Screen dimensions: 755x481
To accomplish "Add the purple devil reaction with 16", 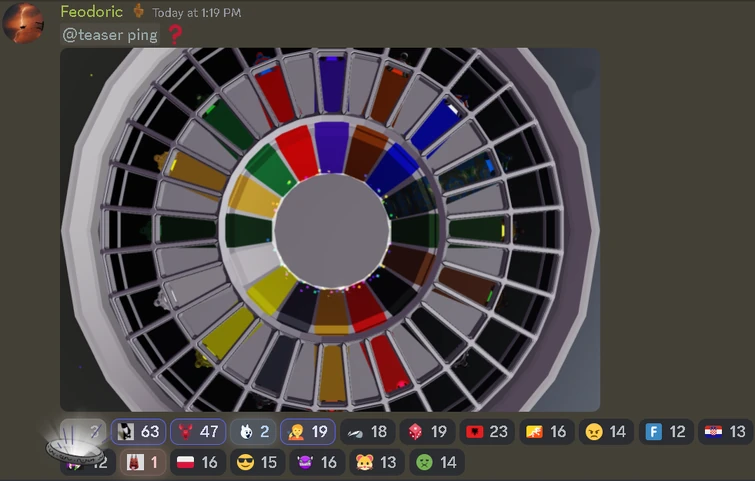I will 317,462.
